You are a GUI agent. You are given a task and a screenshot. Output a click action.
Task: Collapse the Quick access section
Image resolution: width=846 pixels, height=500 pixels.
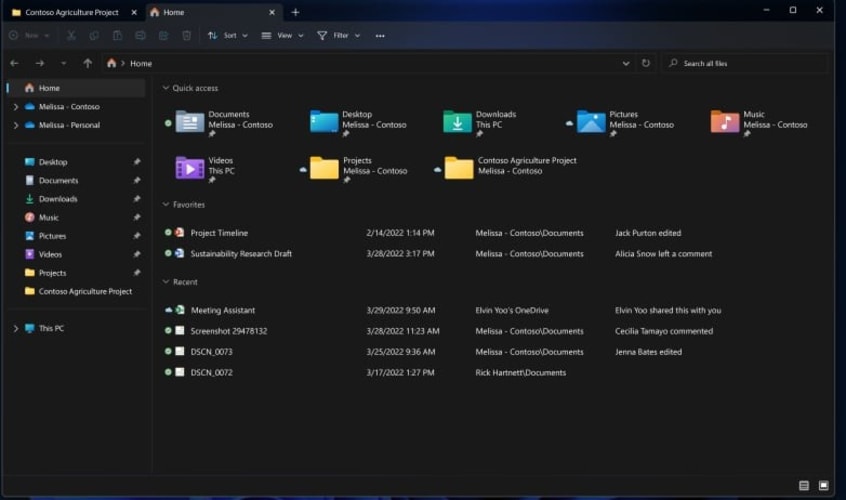tap(166, 88)
